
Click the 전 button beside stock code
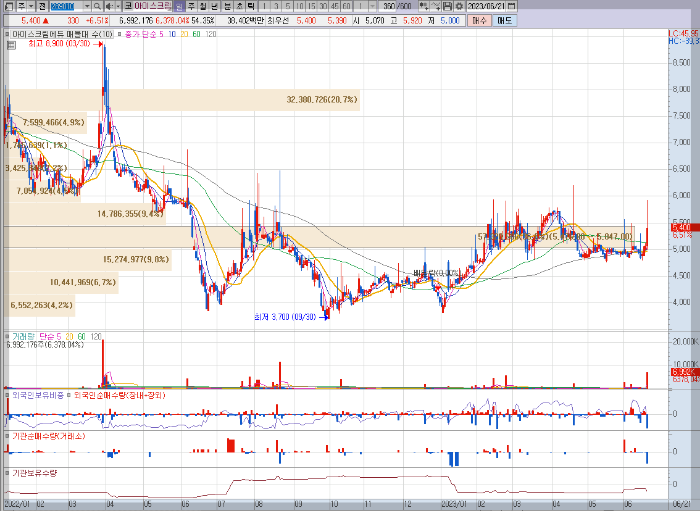click(x=41, y=6)
